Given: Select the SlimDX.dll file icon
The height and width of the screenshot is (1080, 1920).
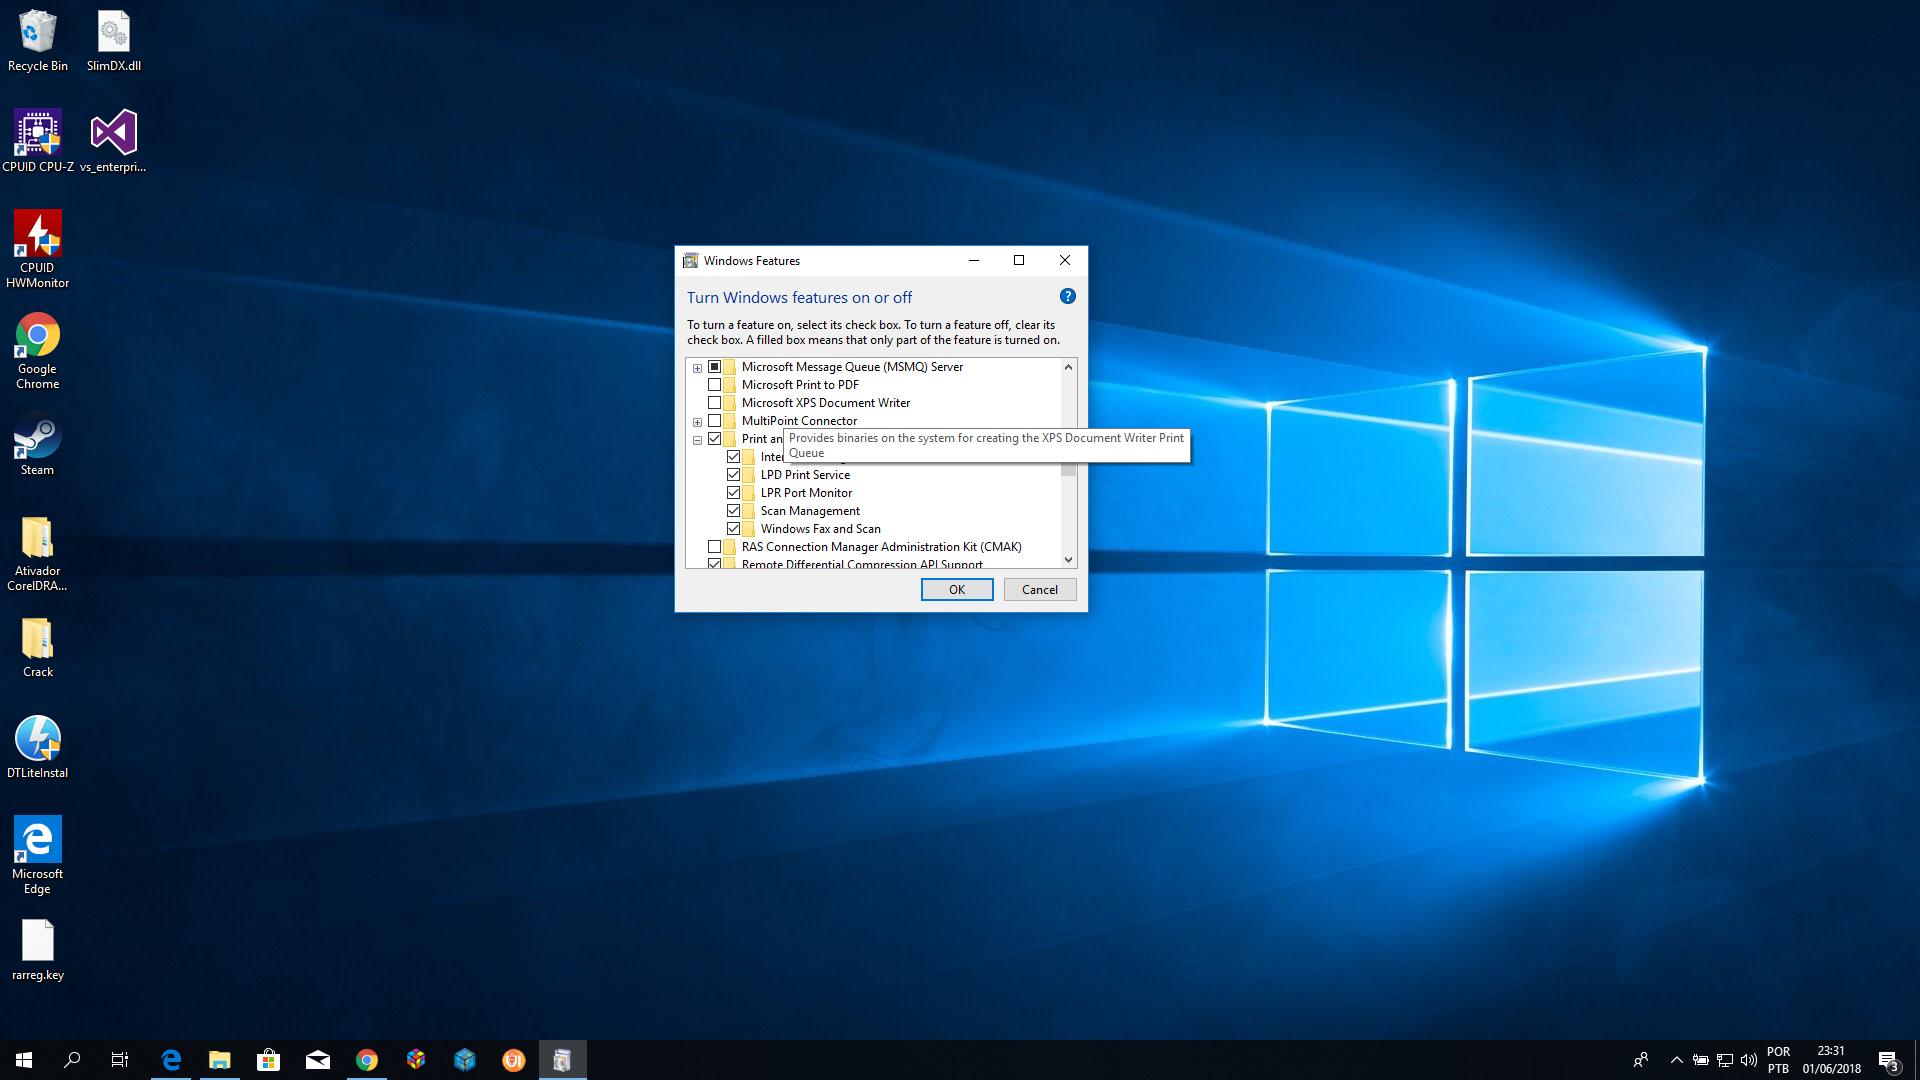Looking at the screenshot, I should click(114, 41).
